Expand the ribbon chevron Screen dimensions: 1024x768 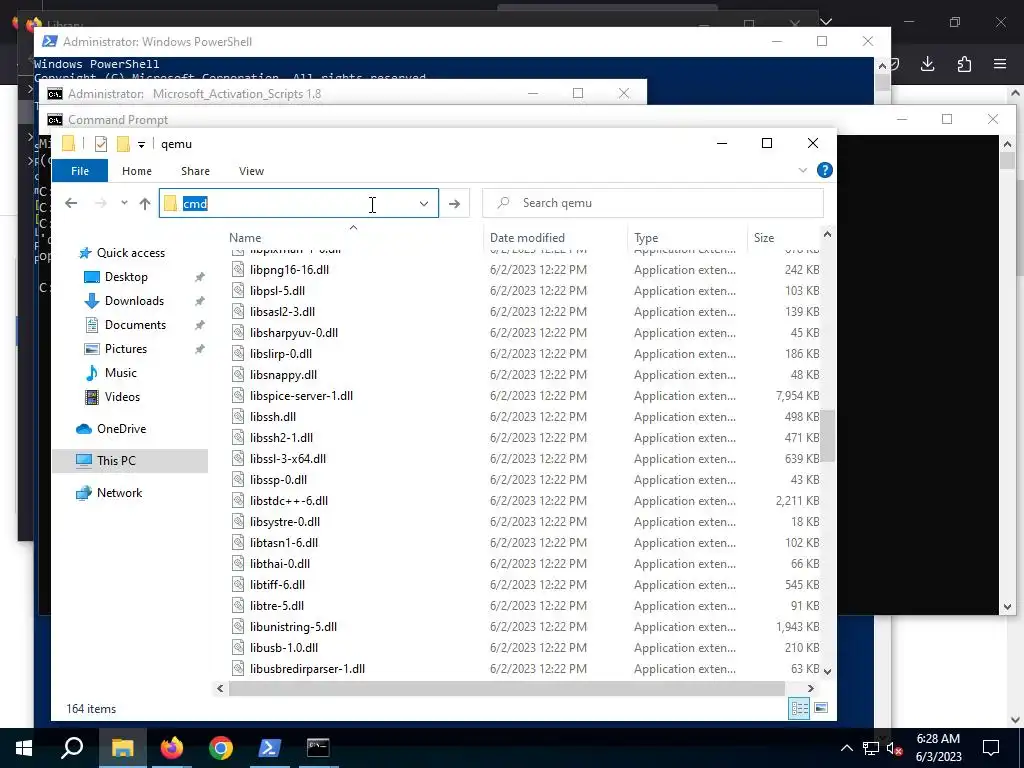[803, 170]
